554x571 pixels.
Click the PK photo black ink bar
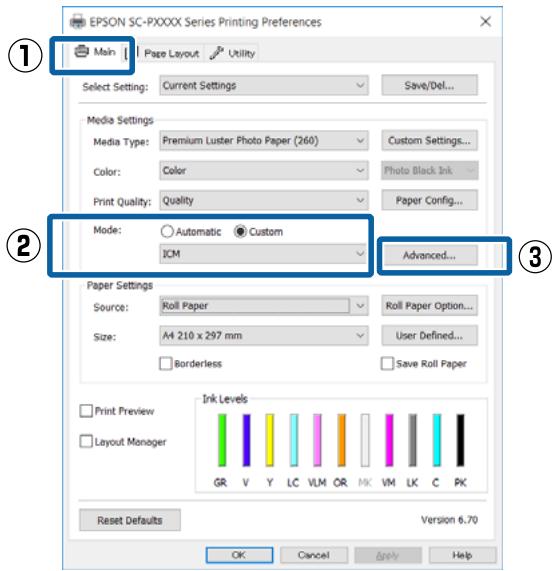tap(460, 440)
